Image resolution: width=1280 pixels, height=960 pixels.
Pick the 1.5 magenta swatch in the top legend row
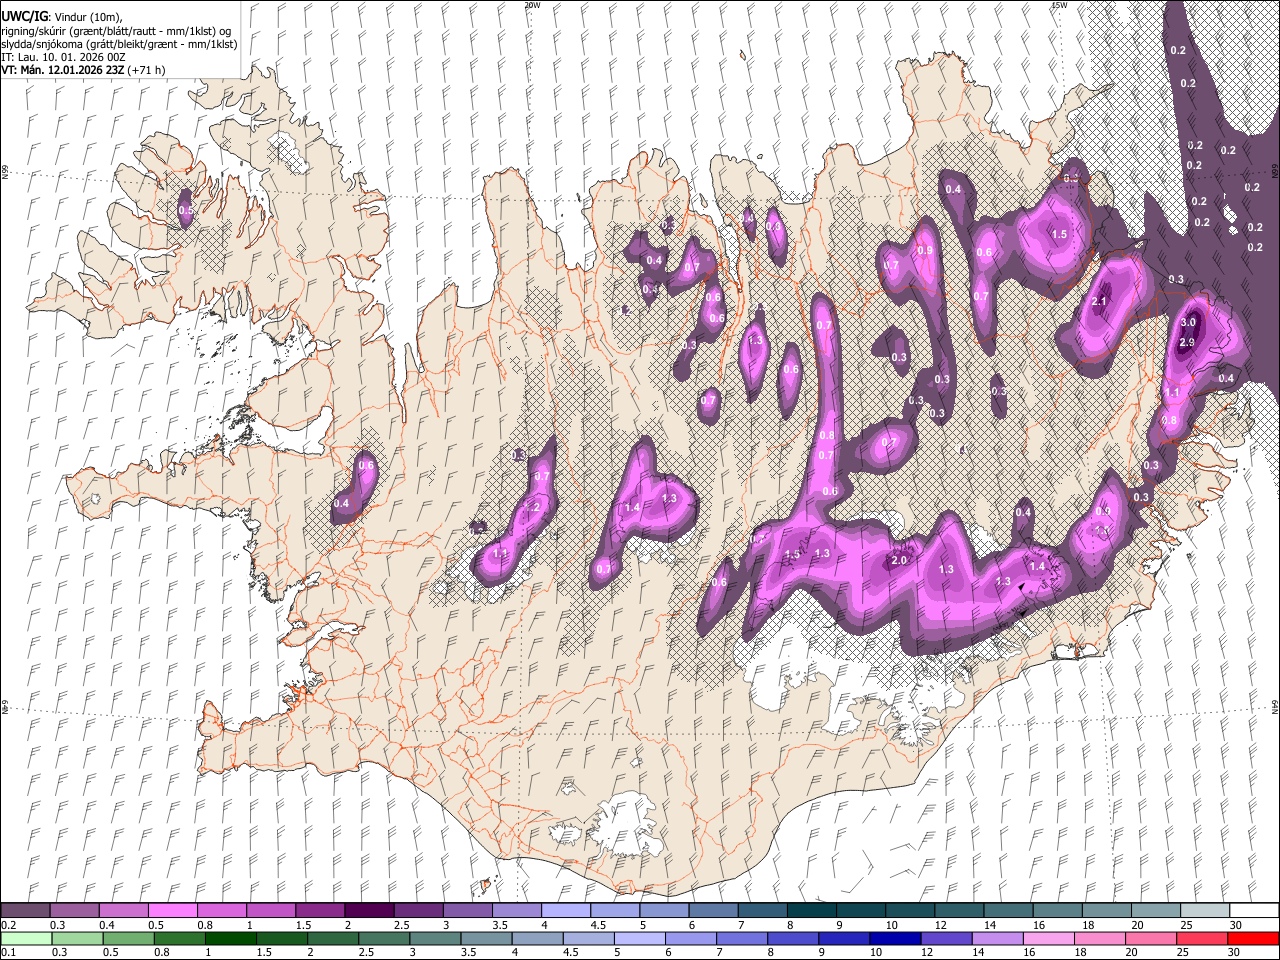(x=320, y=910)
